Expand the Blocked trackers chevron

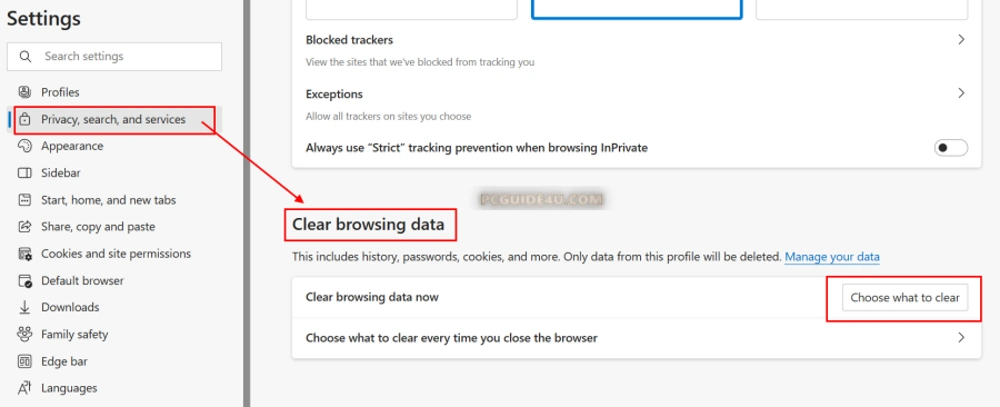click(961, 40)
